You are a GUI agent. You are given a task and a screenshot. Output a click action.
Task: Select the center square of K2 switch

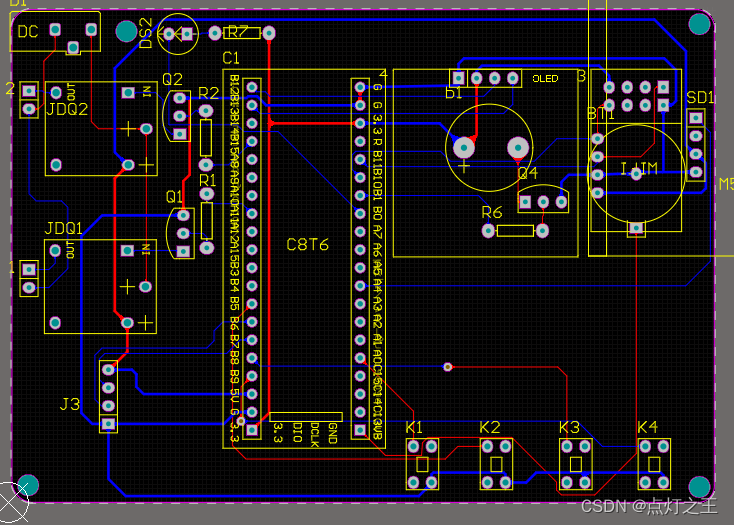(496, 465)
